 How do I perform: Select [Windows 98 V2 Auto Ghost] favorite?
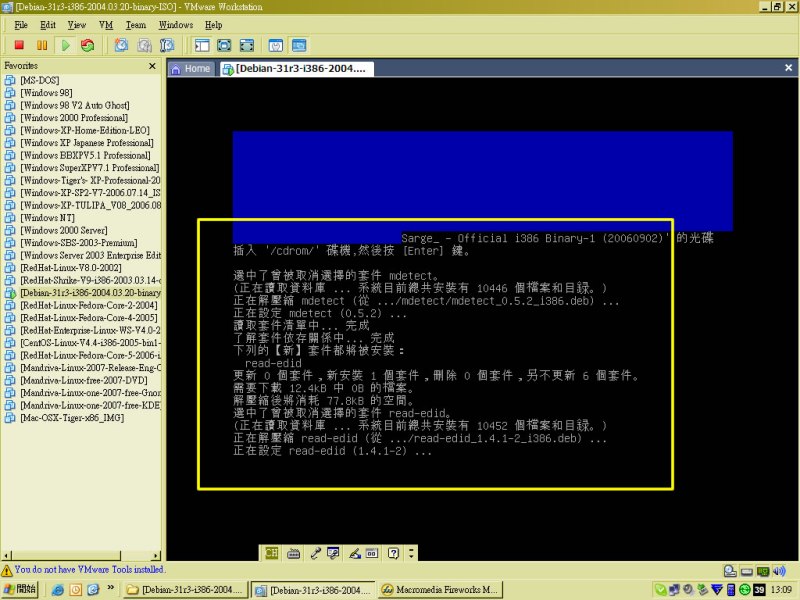click(74, 105)
